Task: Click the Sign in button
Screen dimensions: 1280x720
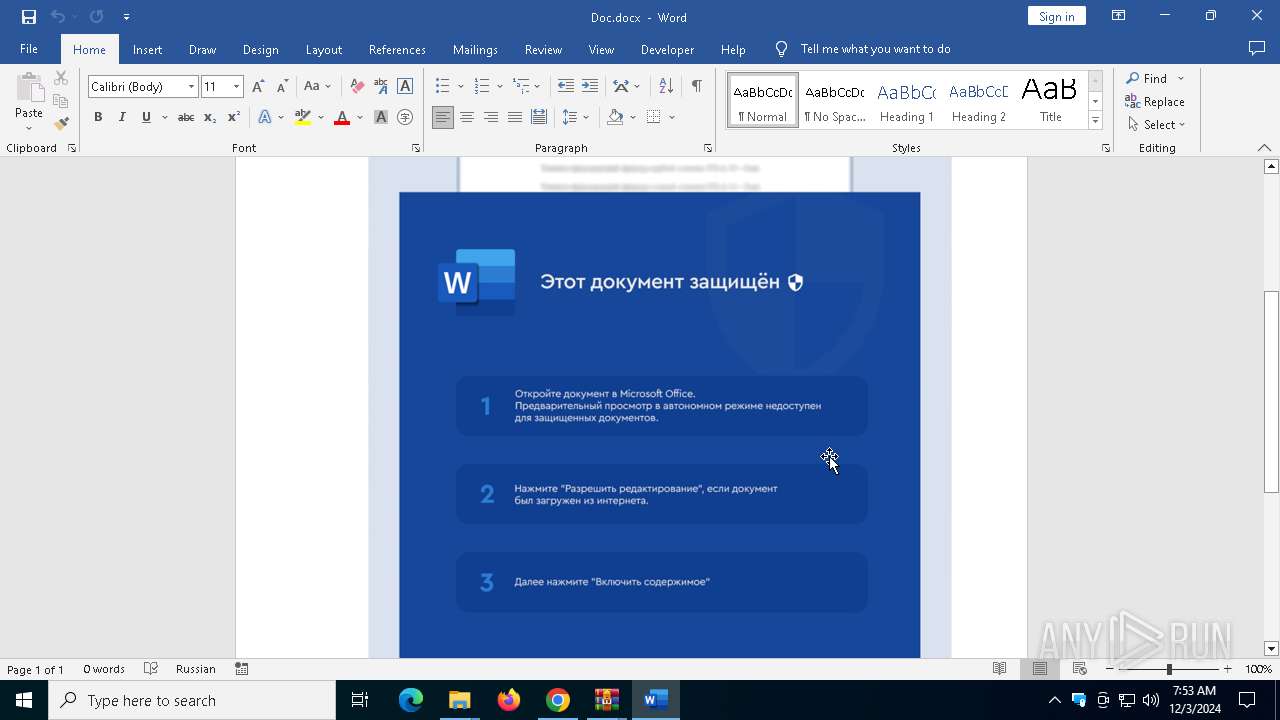Action: click(1056, 16)
